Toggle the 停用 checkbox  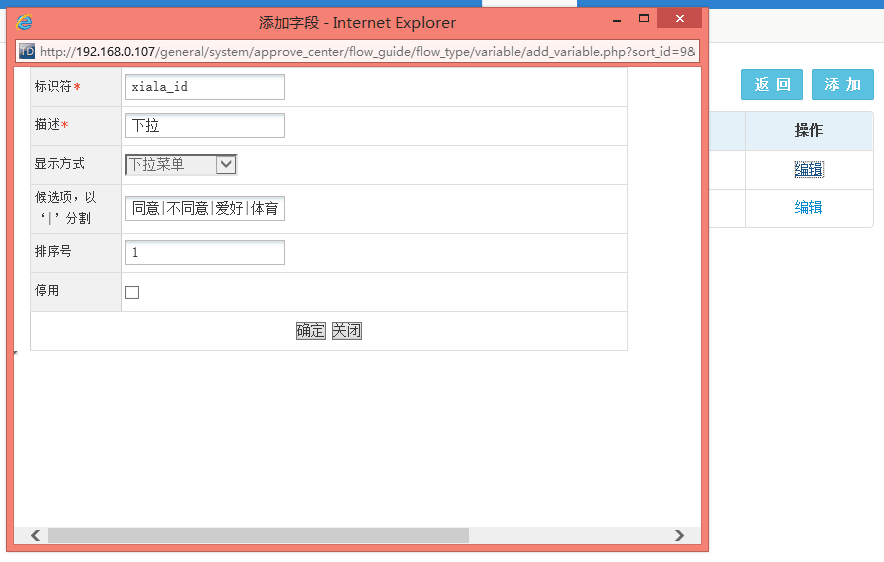tap(132, 292)
